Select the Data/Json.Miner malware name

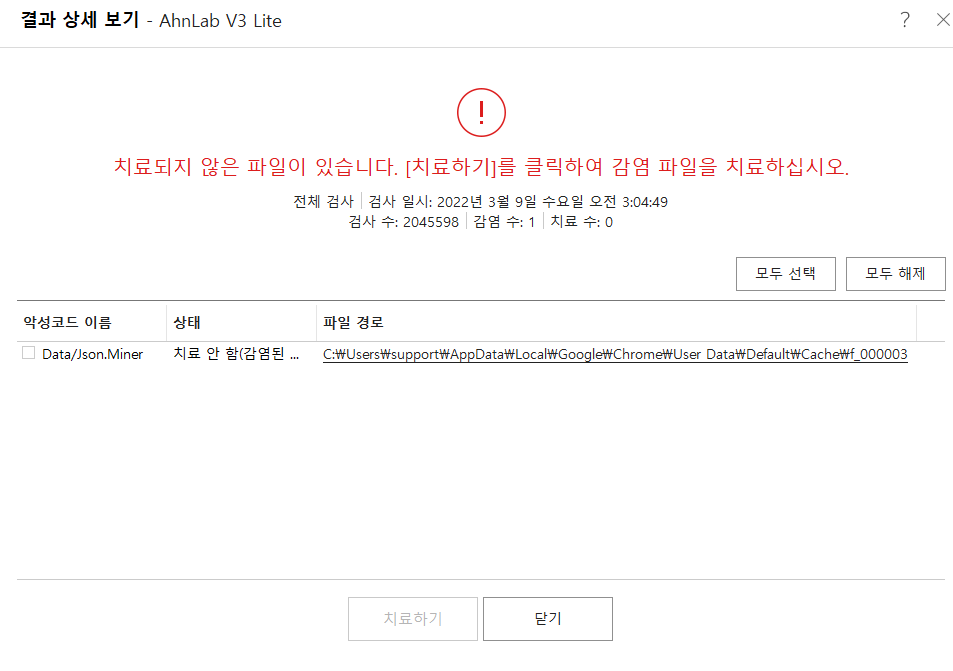(92, 354)
